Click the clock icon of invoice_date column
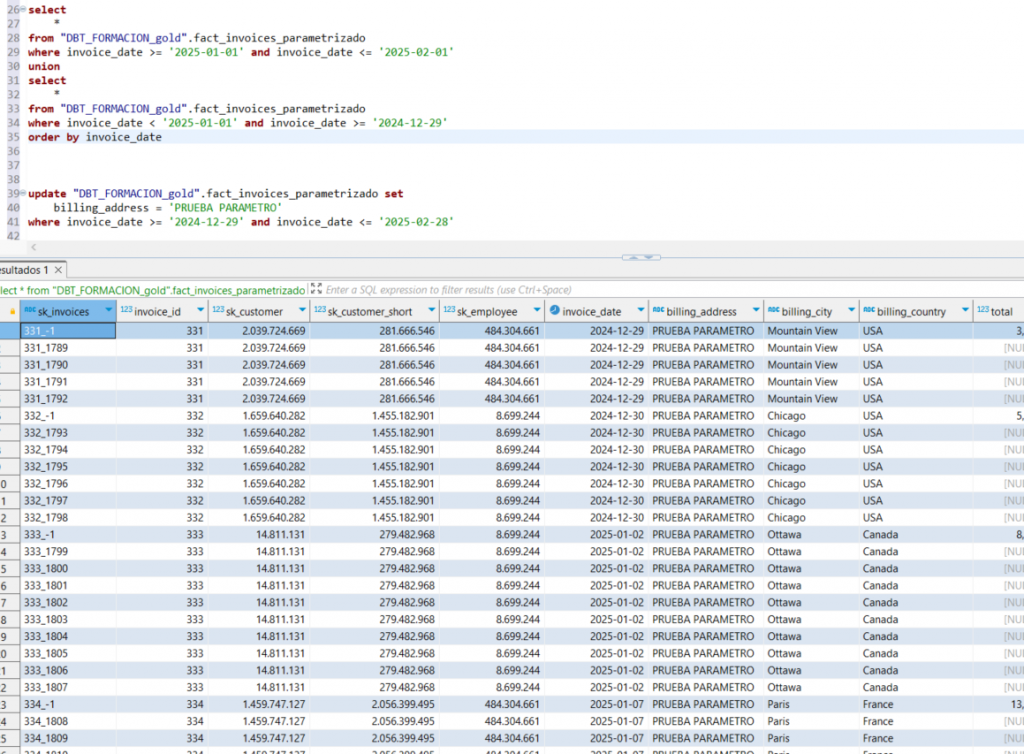1024x754 pixels. [554, 312]
